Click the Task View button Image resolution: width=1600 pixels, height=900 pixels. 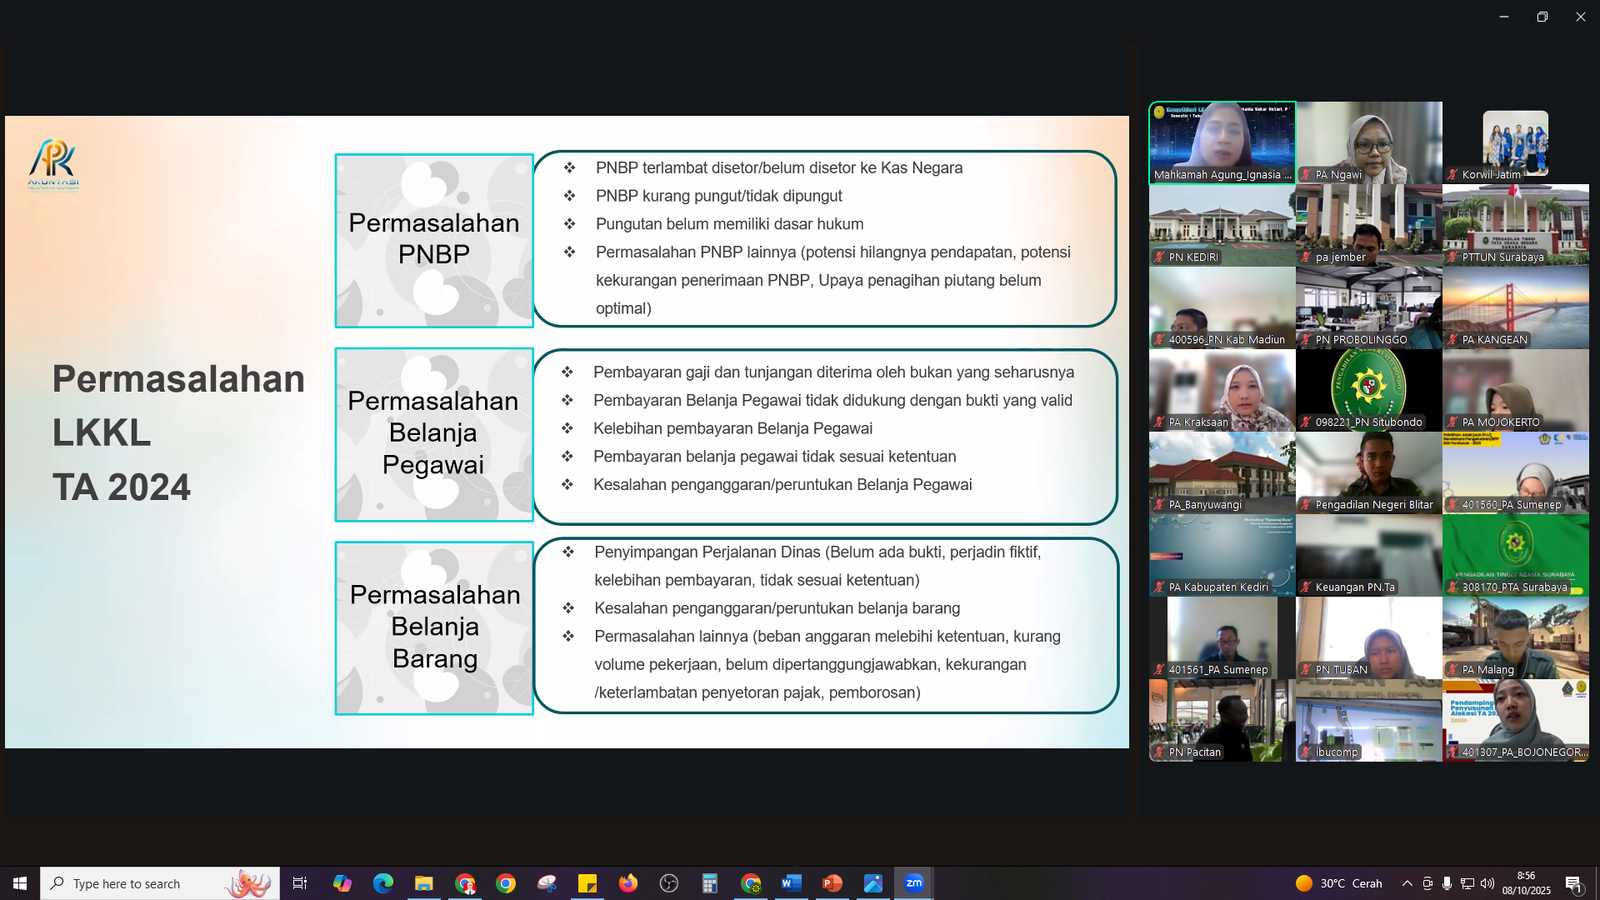pyautogui.click(x=299, y=883)
